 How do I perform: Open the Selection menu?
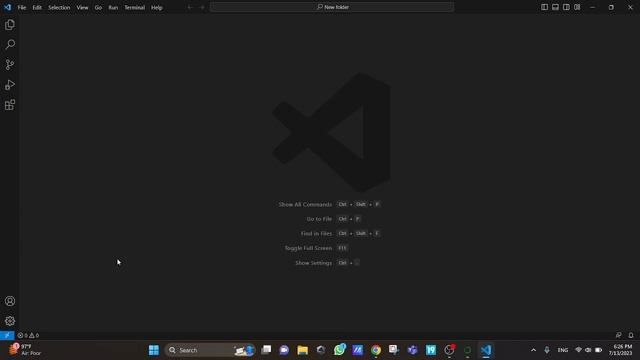(59, 7)
